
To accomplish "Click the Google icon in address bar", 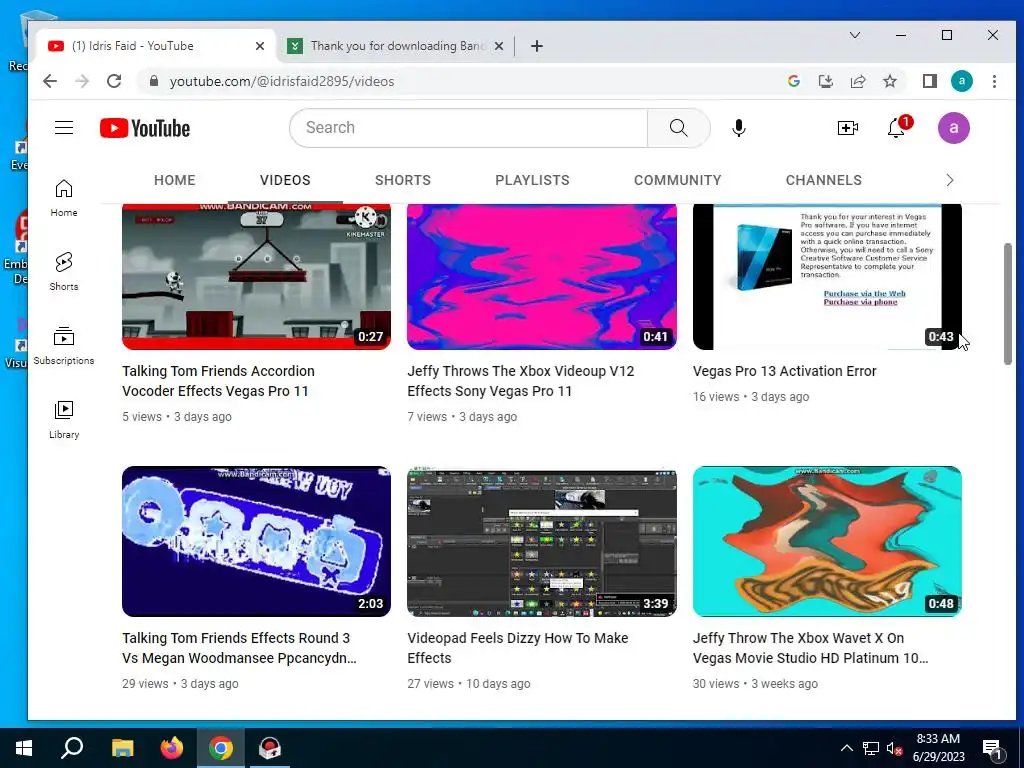I will (x=794, y=81).
